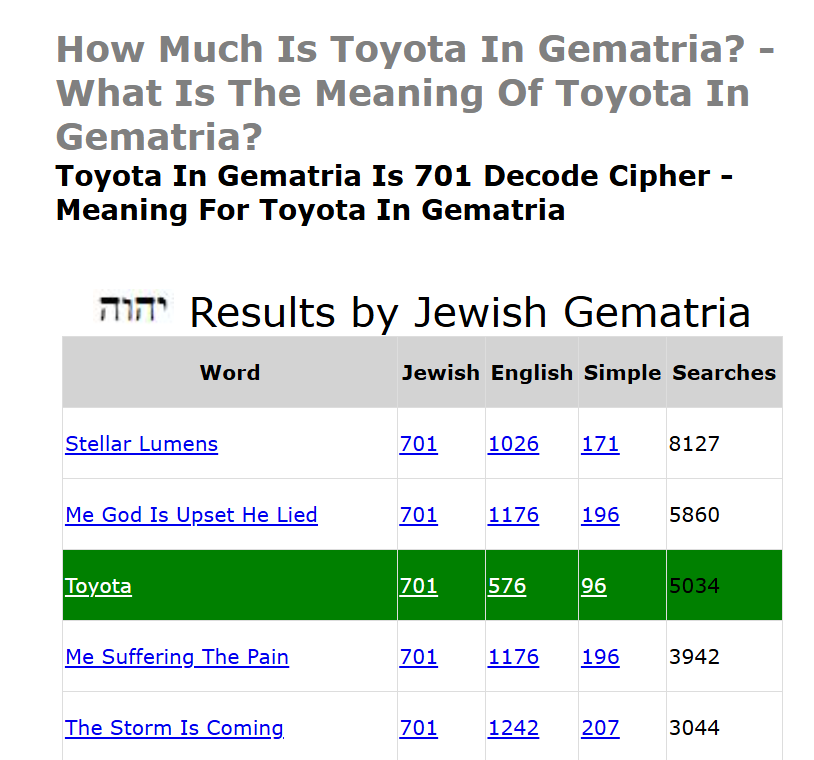Click searches count 5034 in Toyota row

pos(694,586)
